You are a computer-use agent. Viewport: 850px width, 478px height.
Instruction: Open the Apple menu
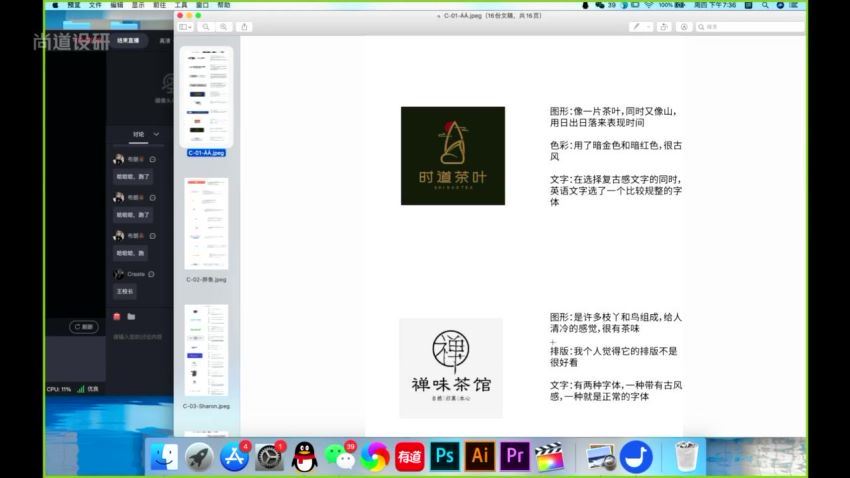tap(55, 5)
